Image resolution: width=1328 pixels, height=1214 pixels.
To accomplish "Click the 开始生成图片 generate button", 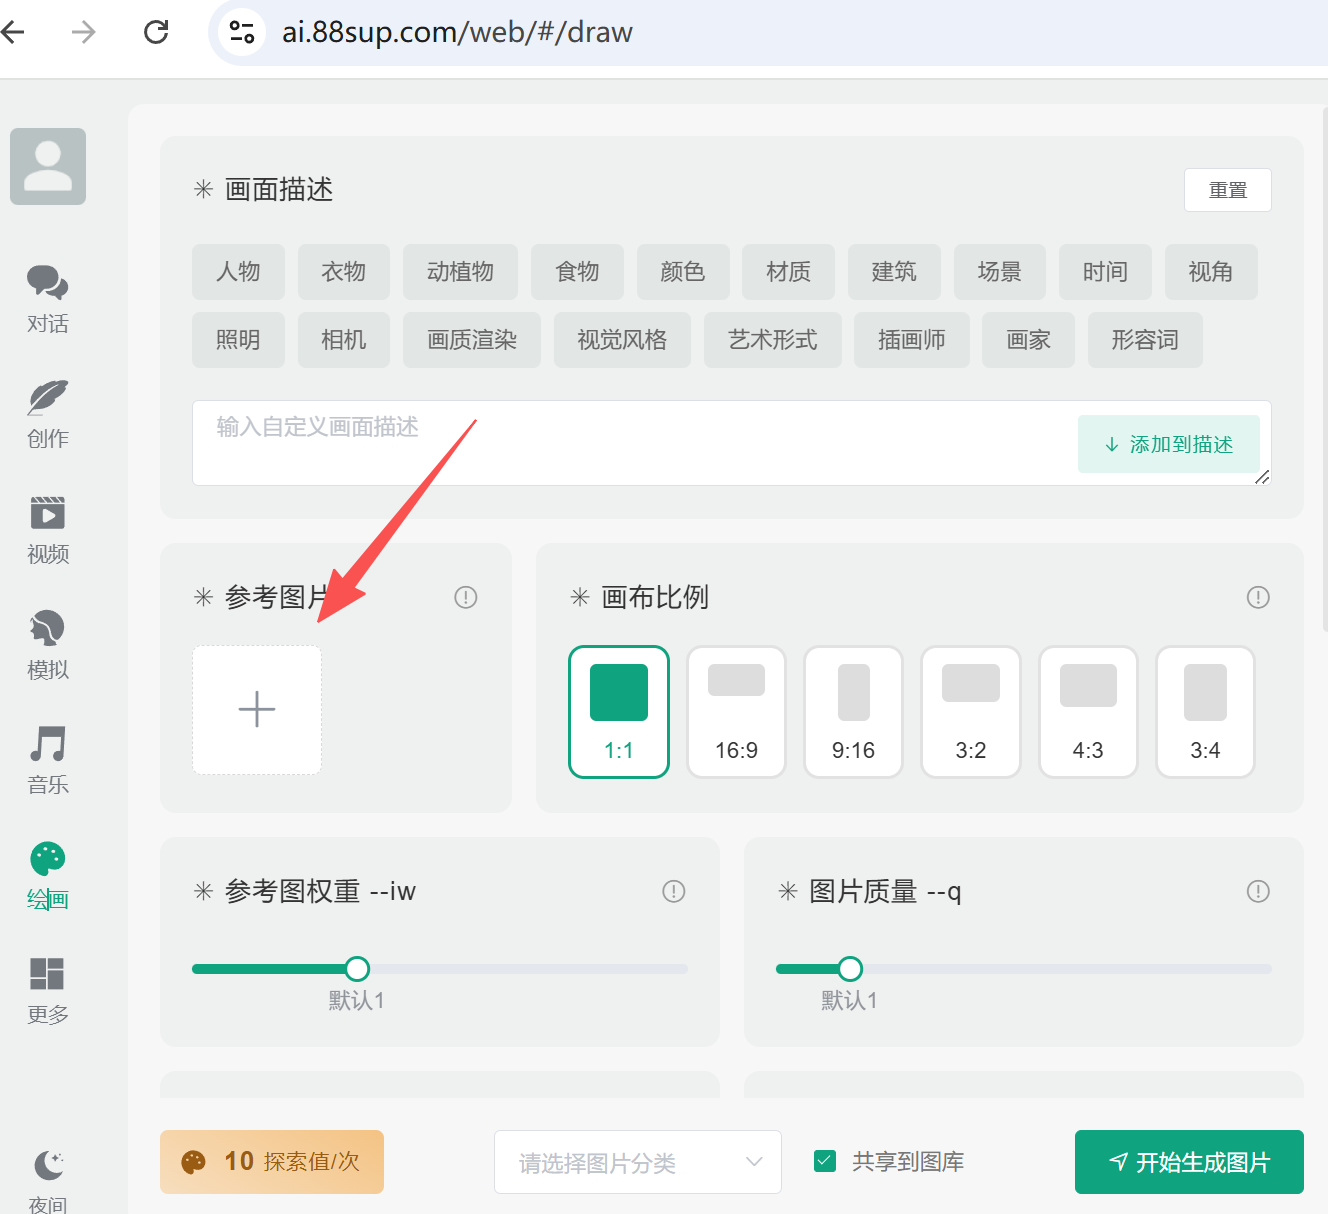I will click(x=1188, y=1162).
